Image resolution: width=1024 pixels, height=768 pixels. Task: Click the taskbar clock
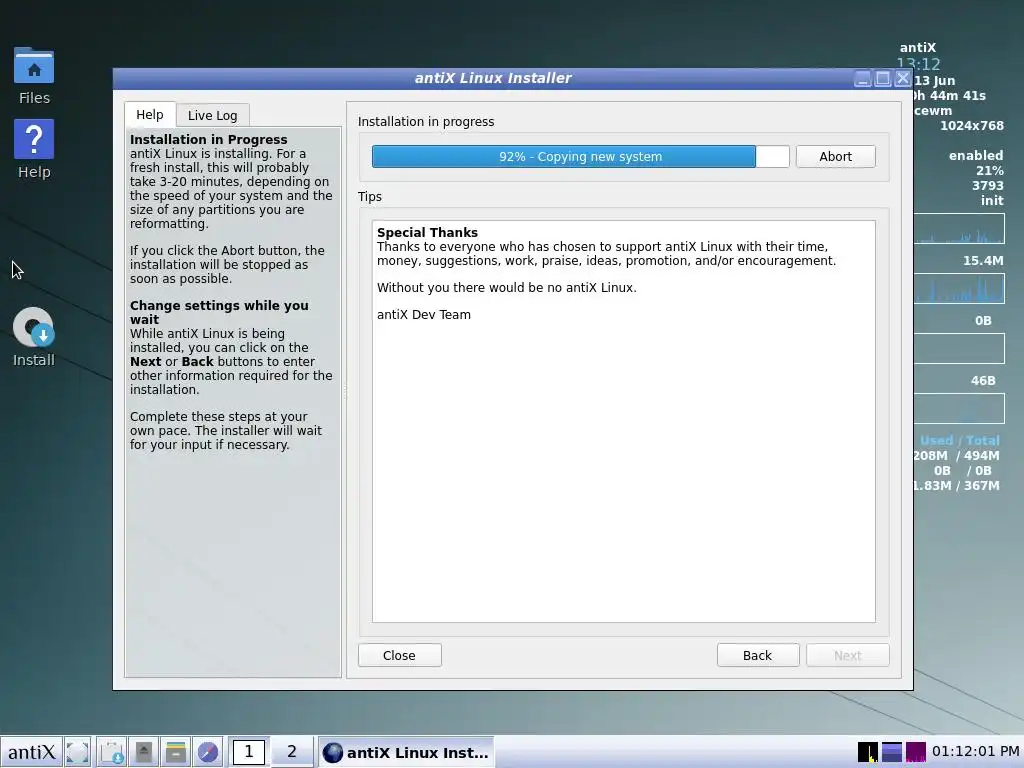point(976,752)
